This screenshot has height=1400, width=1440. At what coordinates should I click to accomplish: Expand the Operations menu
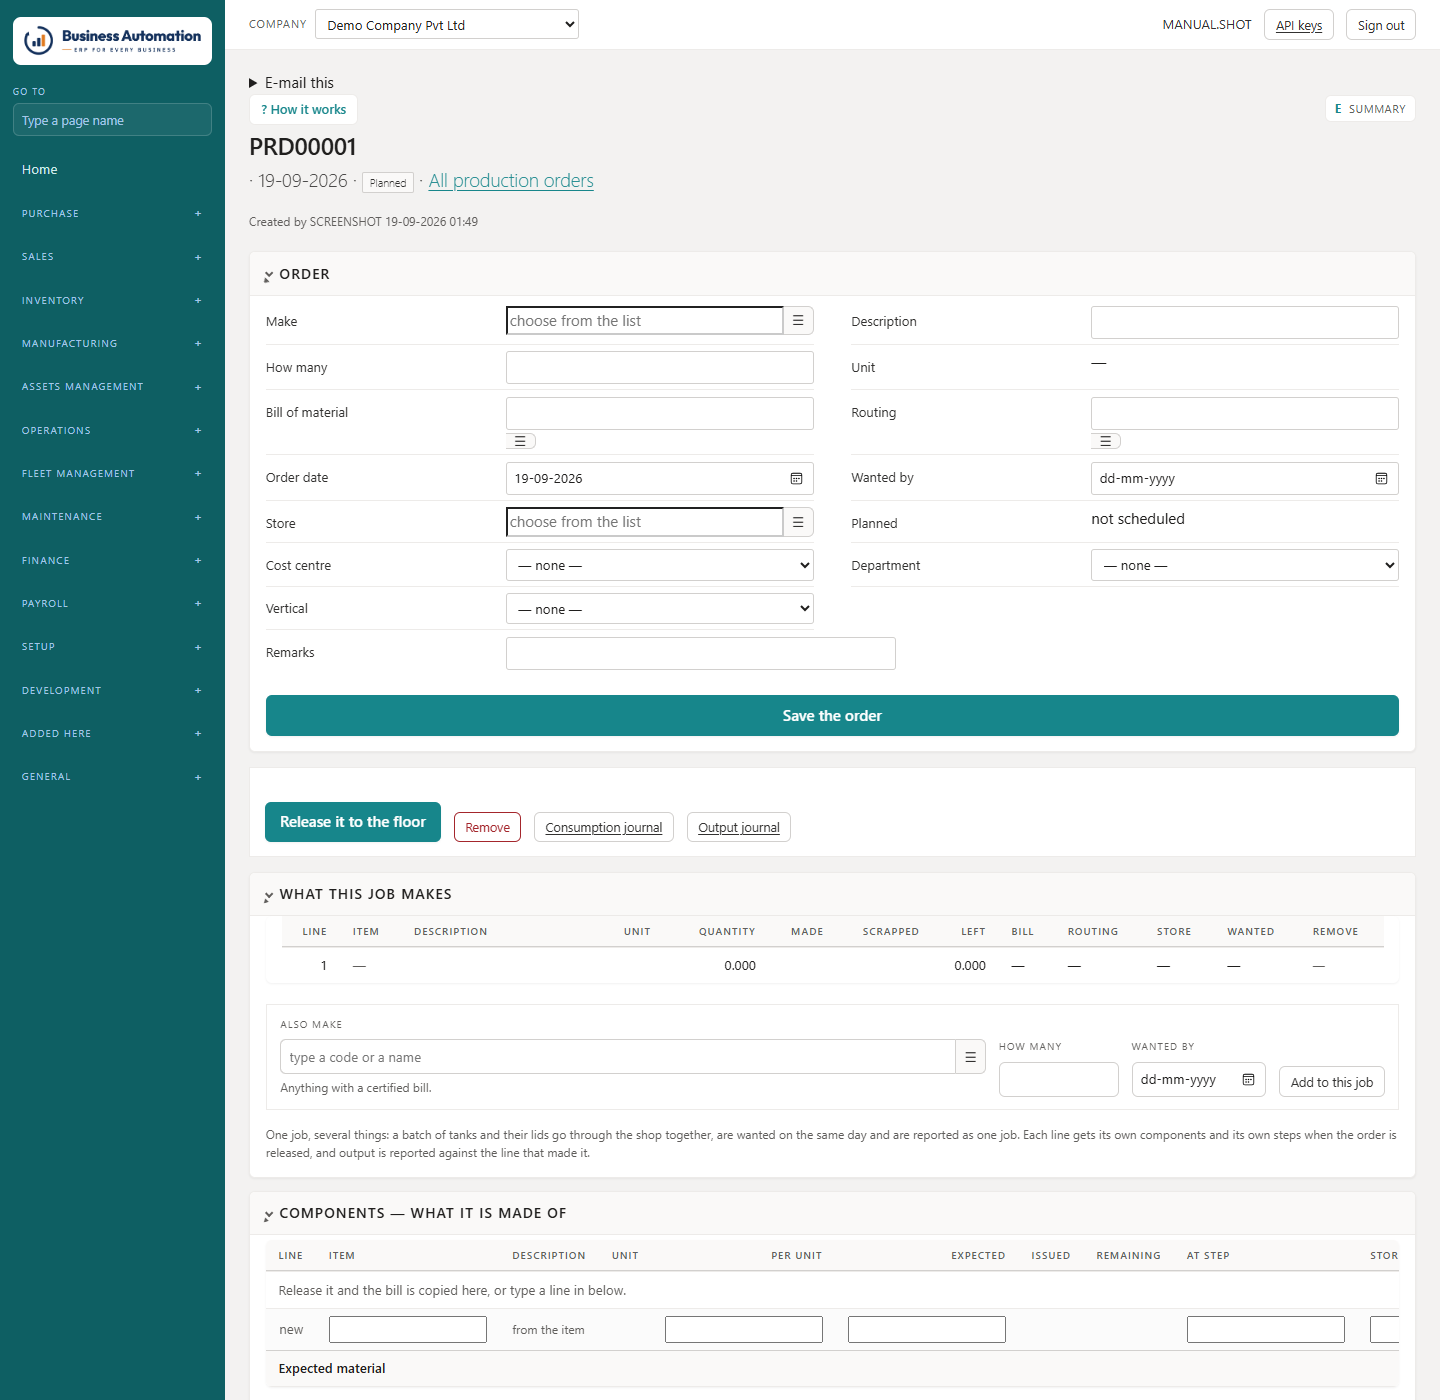coord(112,431)
